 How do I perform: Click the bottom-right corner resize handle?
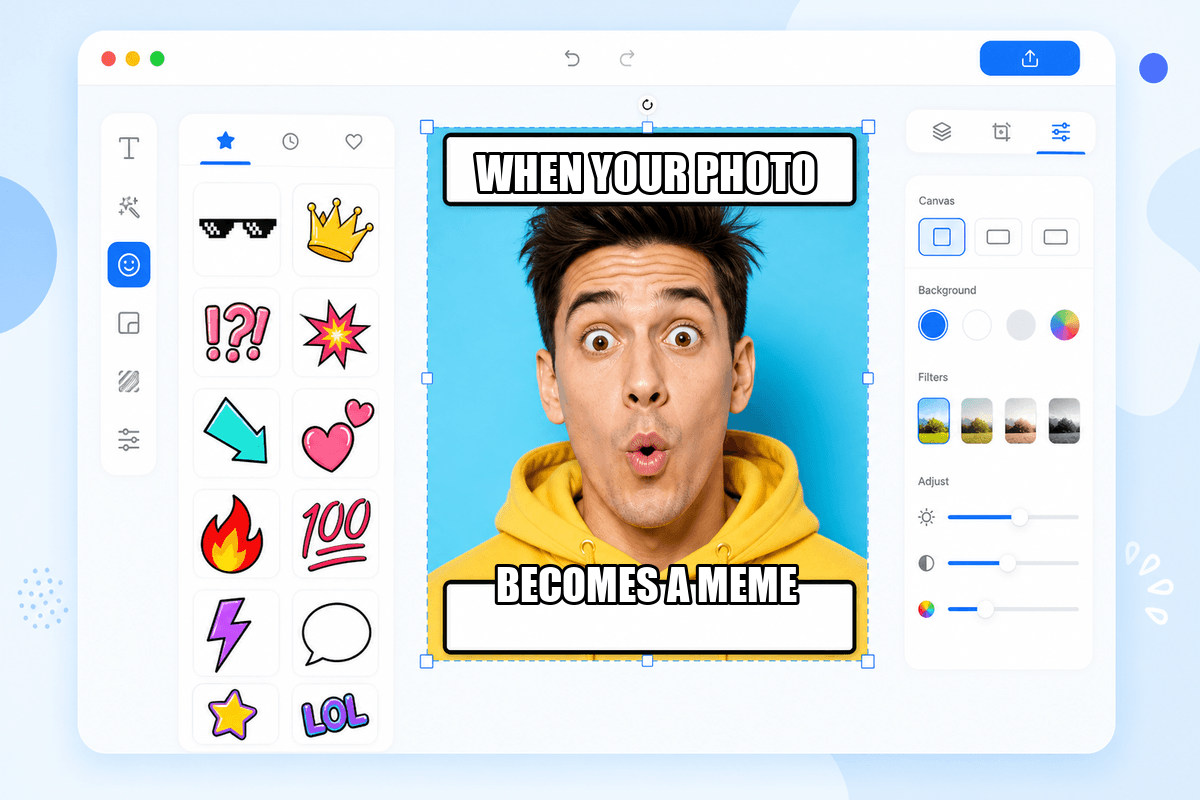[868, 661]
